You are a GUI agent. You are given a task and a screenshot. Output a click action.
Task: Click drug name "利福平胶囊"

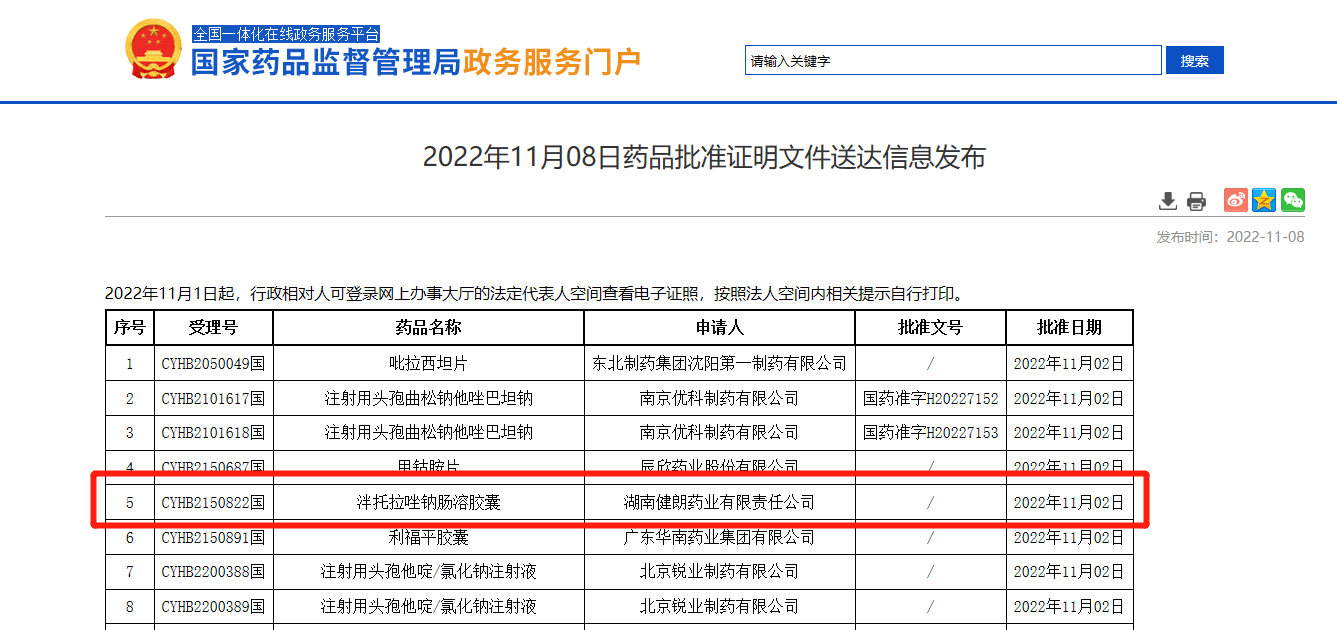[x=428, y=538]
